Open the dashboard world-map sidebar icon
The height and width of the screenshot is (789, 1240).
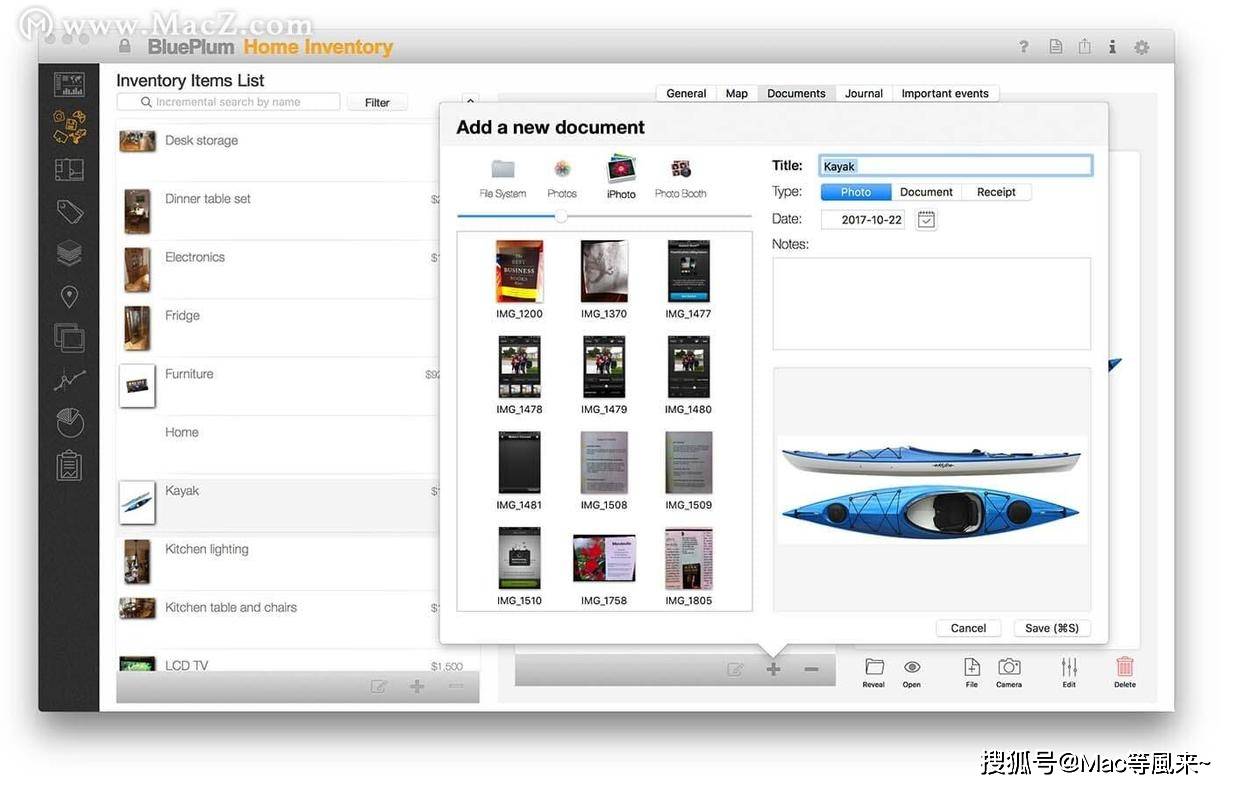point(69,85)
